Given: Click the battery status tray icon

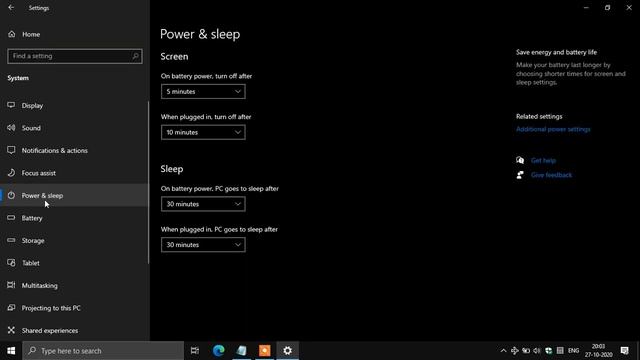Looking at the screenshot, I should [526, 351].
